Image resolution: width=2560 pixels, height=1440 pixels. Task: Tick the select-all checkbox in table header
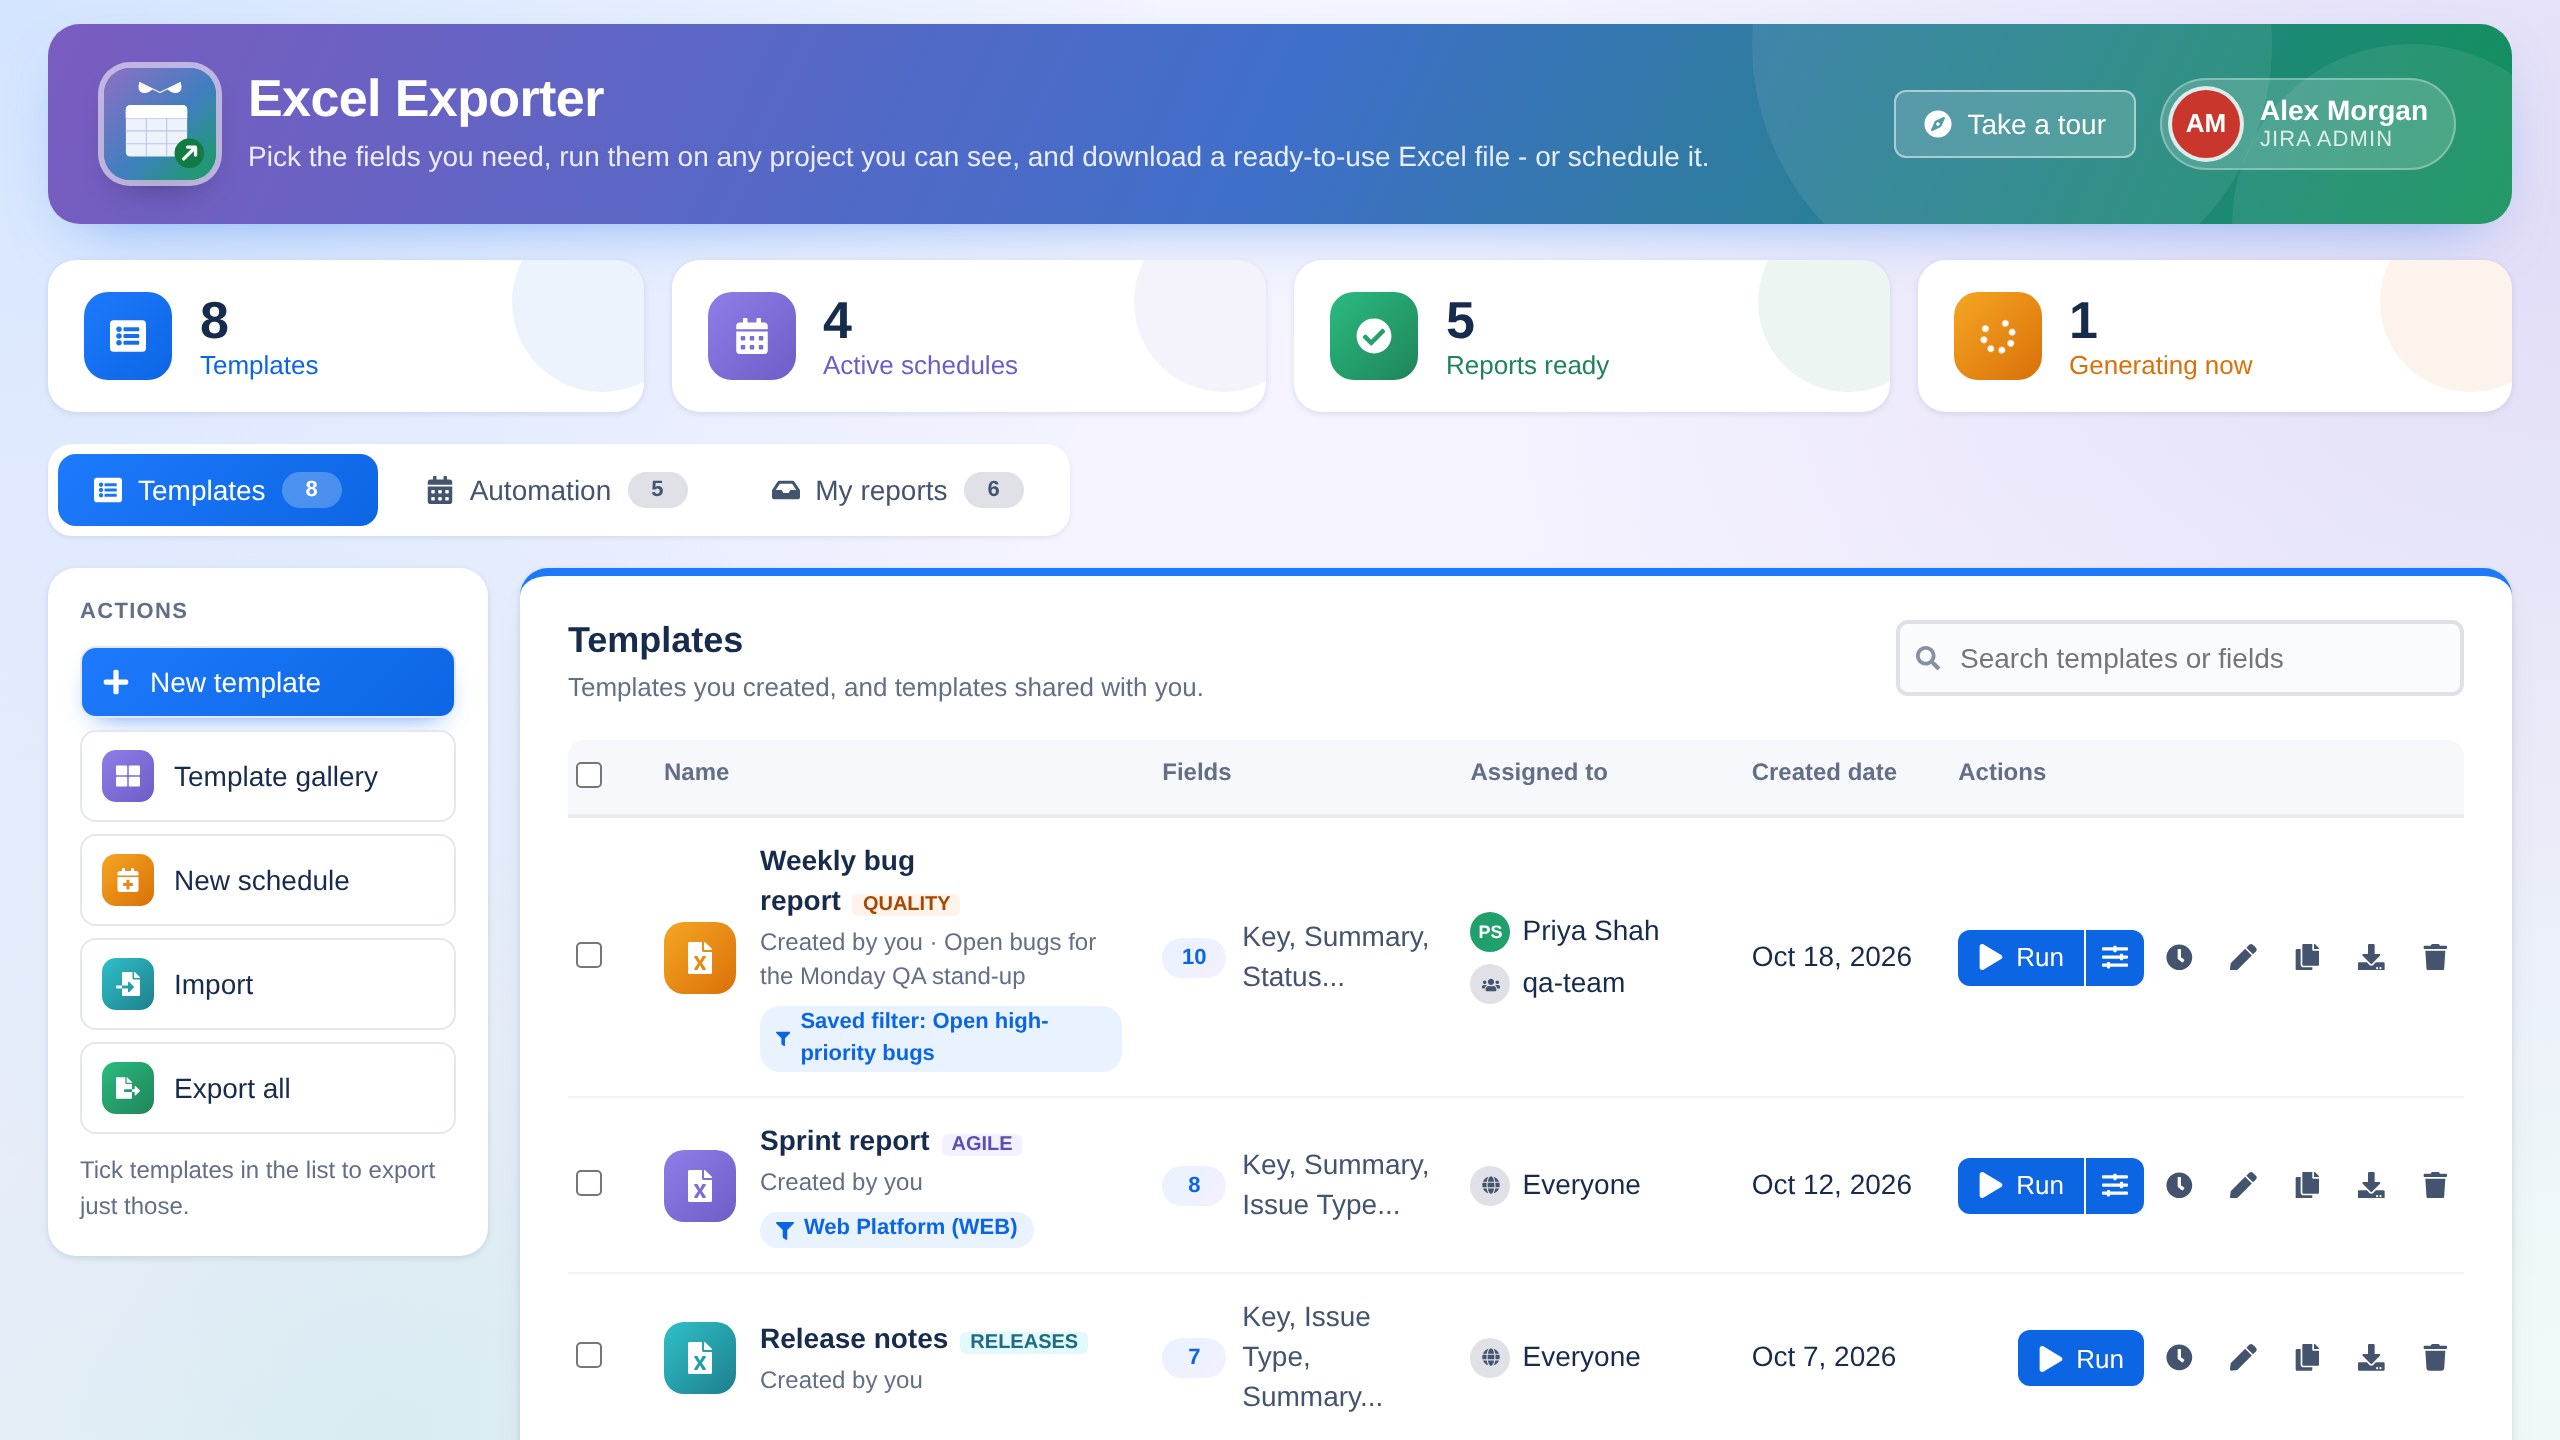(x=589, y=774)
